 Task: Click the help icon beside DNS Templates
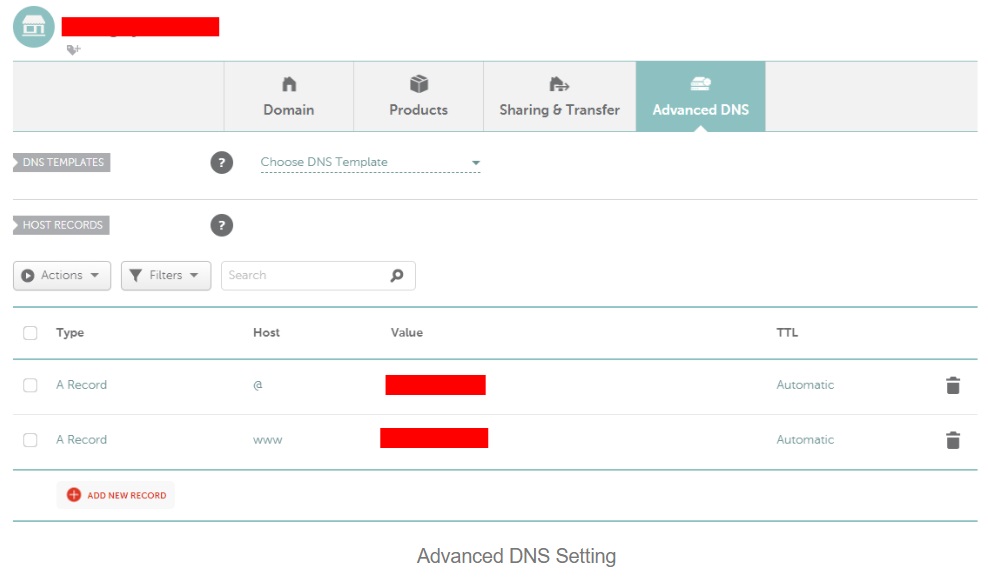click(221, 163)
